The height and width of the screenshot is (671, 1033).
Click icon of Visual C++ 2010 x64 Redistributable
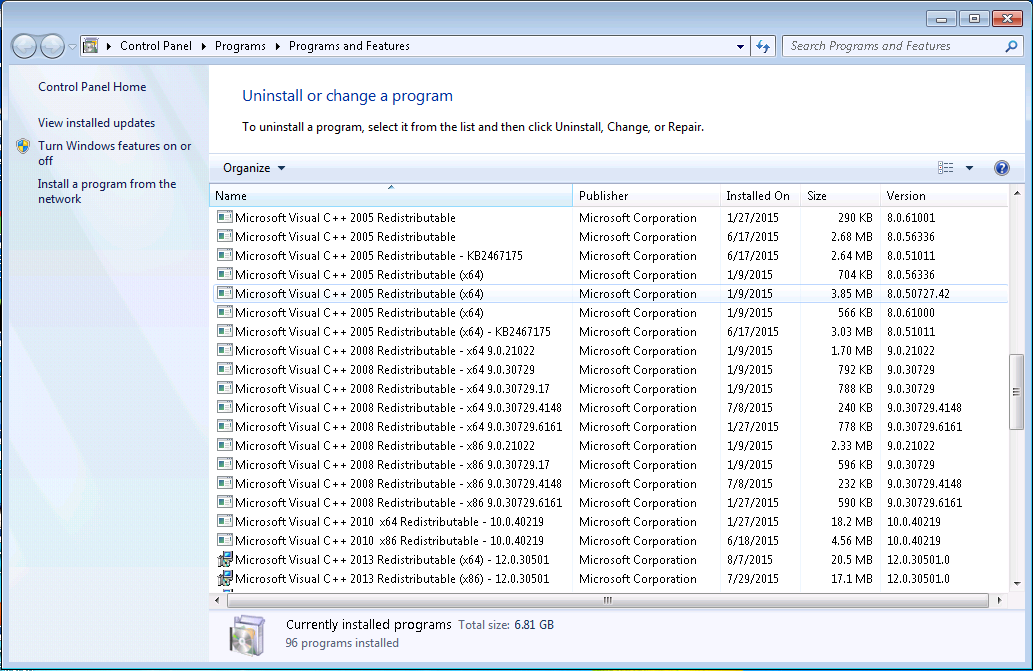(225, 521)
